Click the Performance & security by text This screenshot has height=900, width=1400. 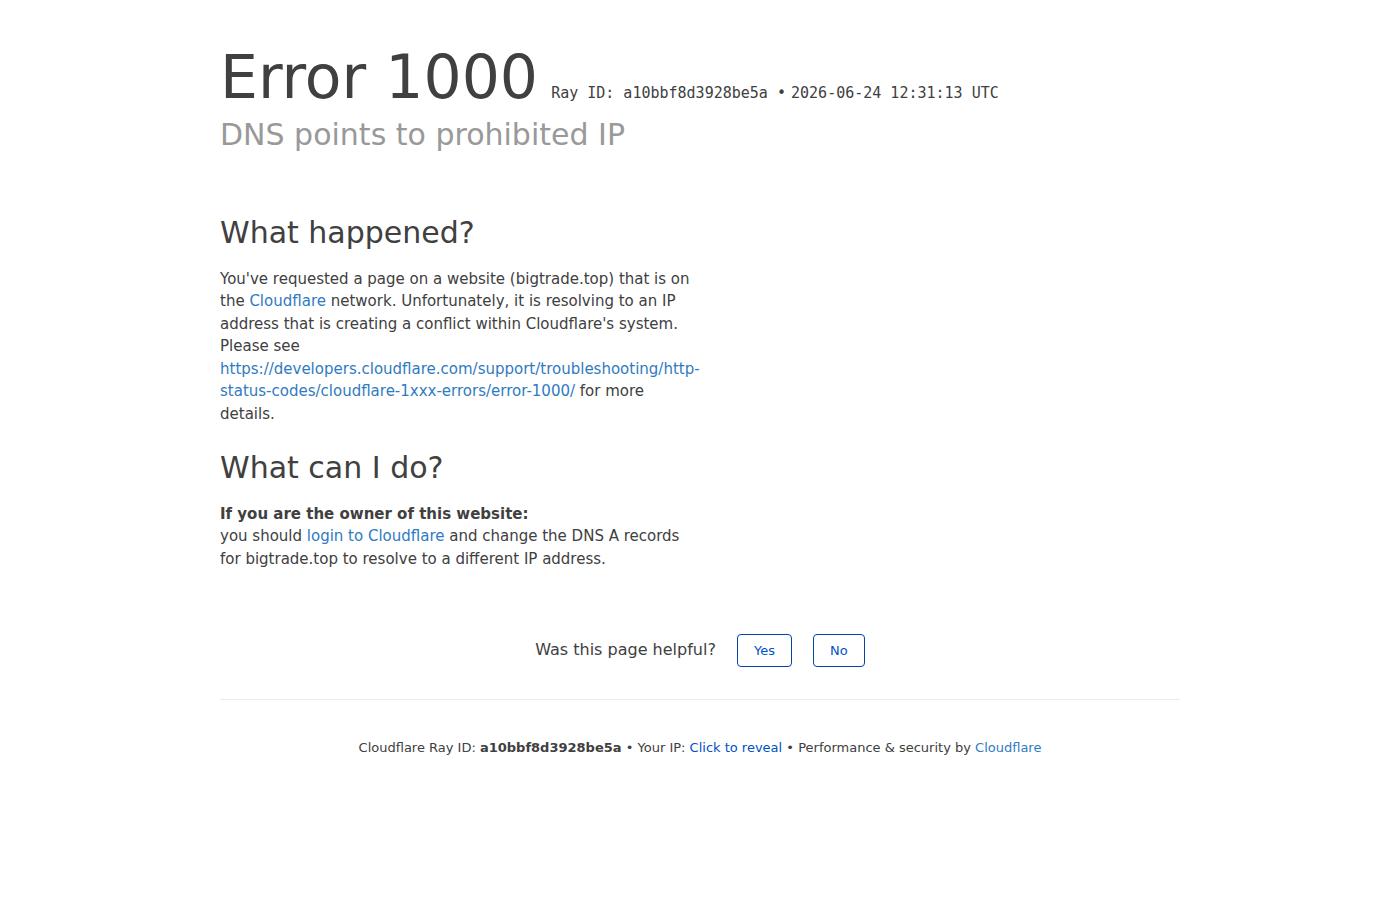[884, 748]
